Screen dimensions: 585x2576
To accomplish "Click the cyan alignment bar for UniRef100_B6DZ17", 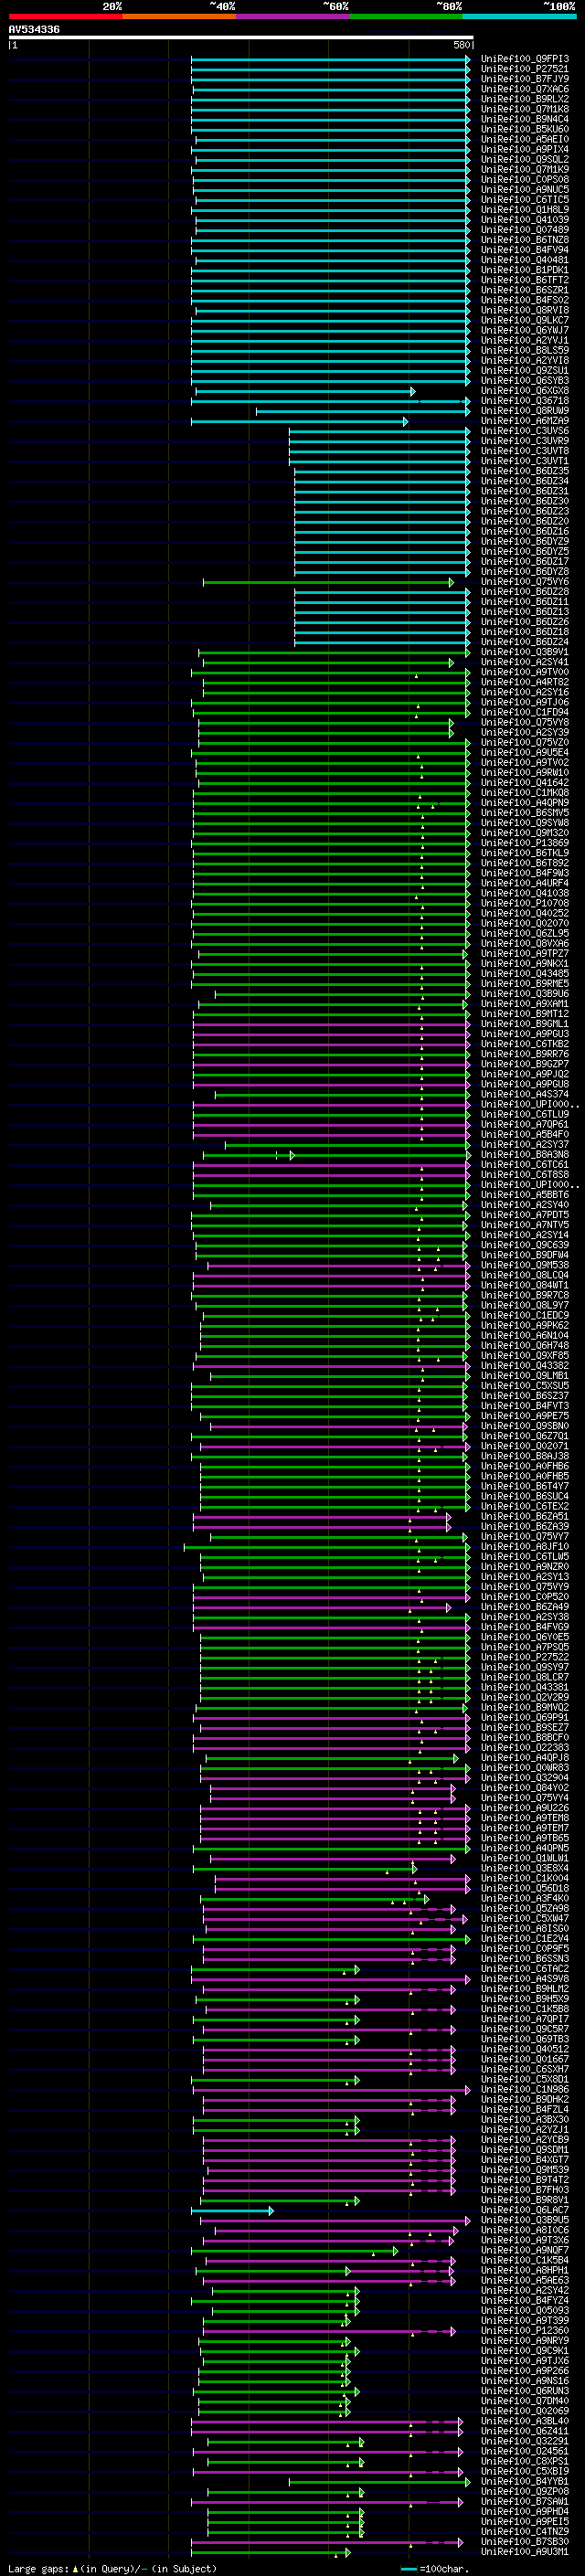I will click(382, 562).
